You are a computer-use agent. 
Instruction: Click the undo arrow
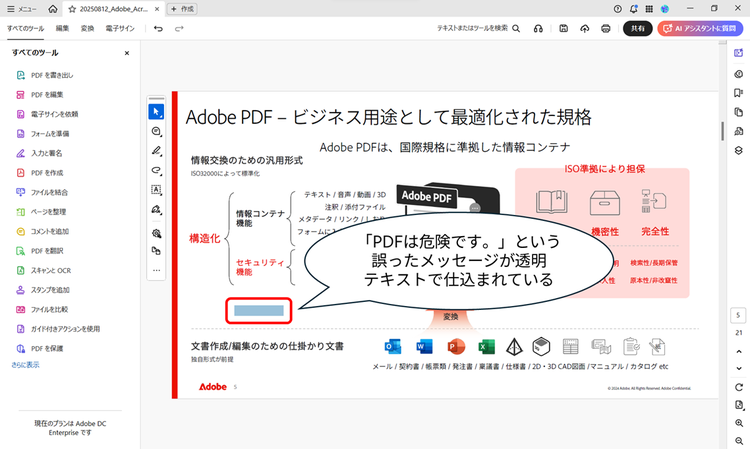158,29
